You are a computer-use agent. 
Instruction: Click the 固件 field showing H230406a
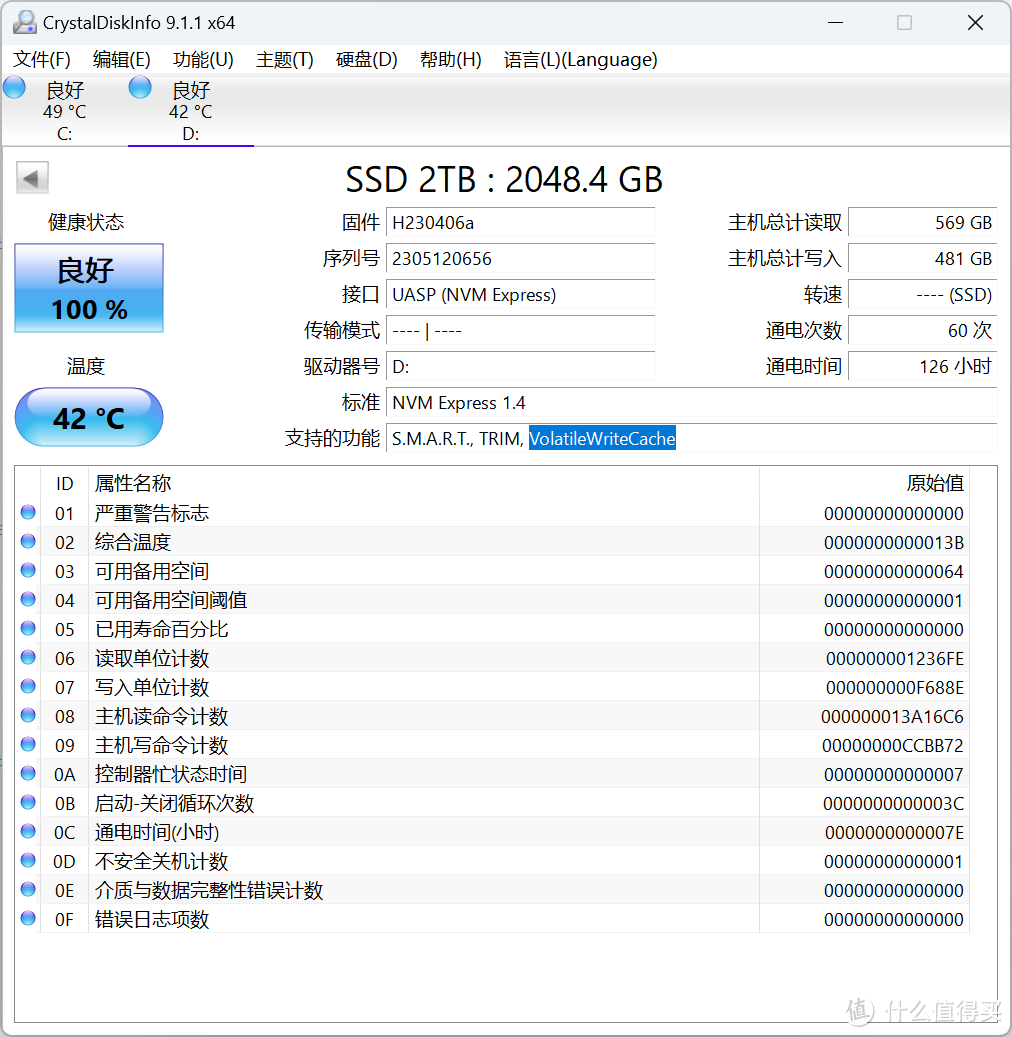pos(521,223)
